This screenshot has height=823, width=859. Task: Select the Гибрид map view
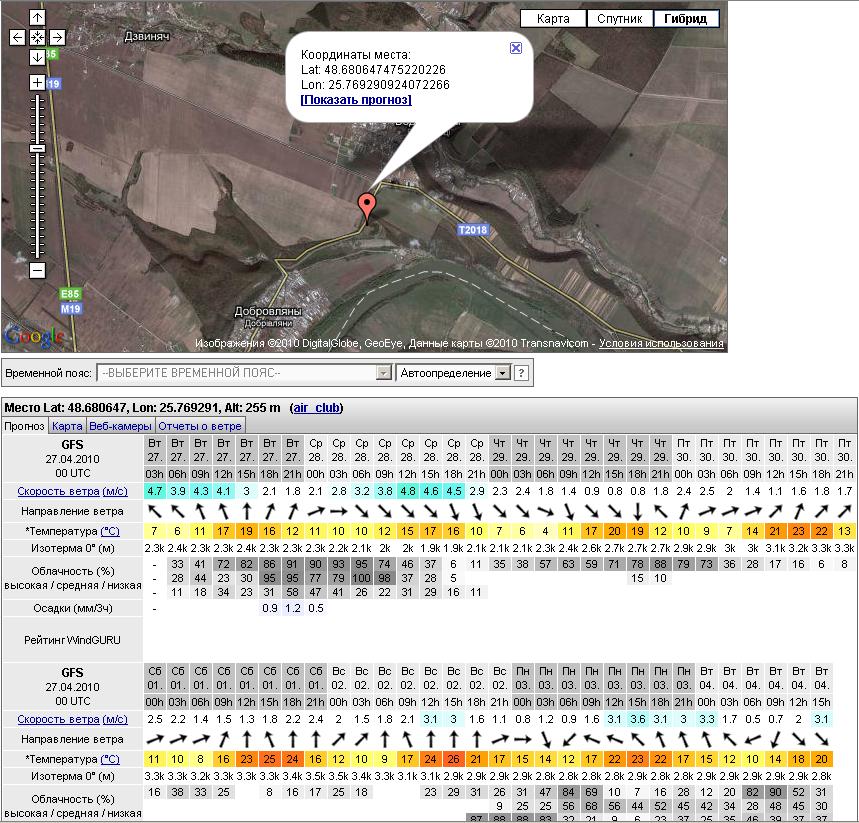[x=686, y=19]
